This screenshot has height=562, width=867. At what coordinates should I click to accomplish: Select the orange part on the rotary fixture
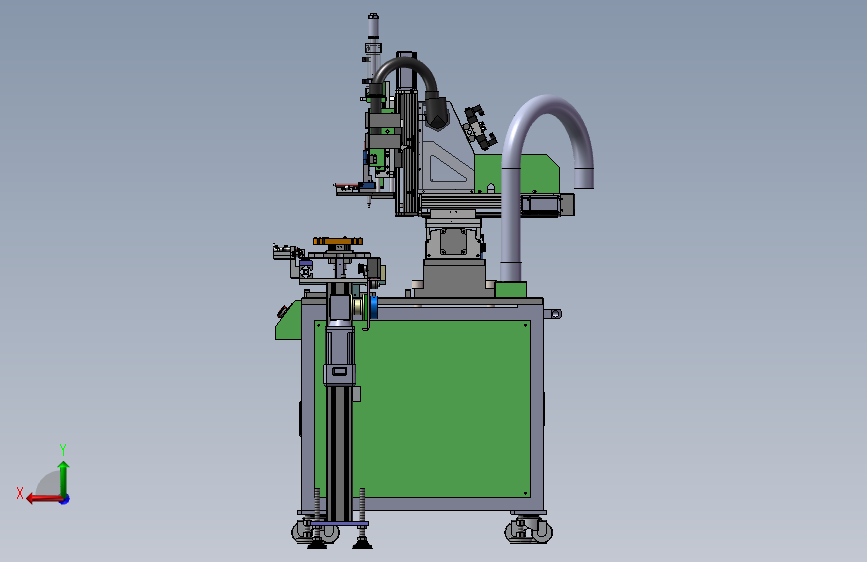(338, 241)
